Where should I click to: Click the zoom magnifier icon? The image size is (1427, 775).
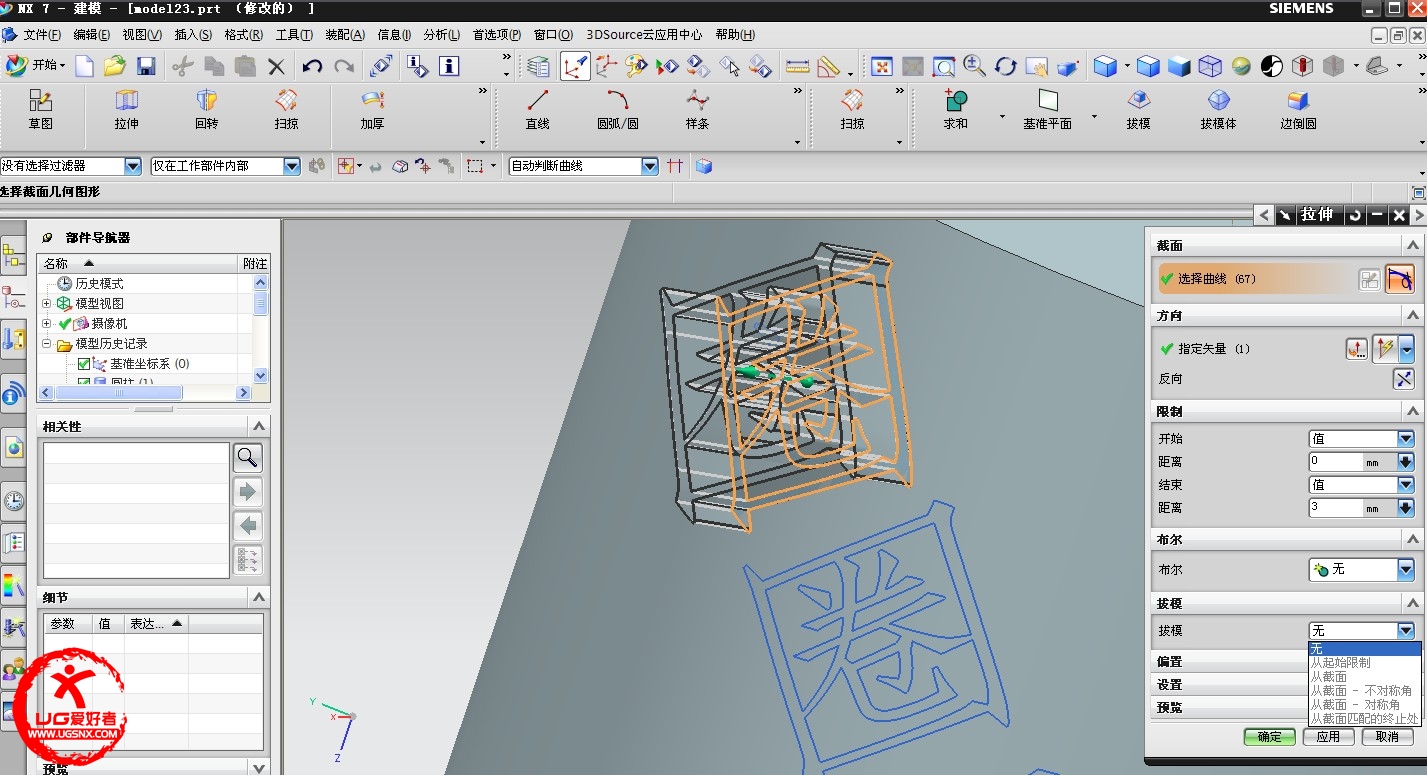[x=975, y=66]
